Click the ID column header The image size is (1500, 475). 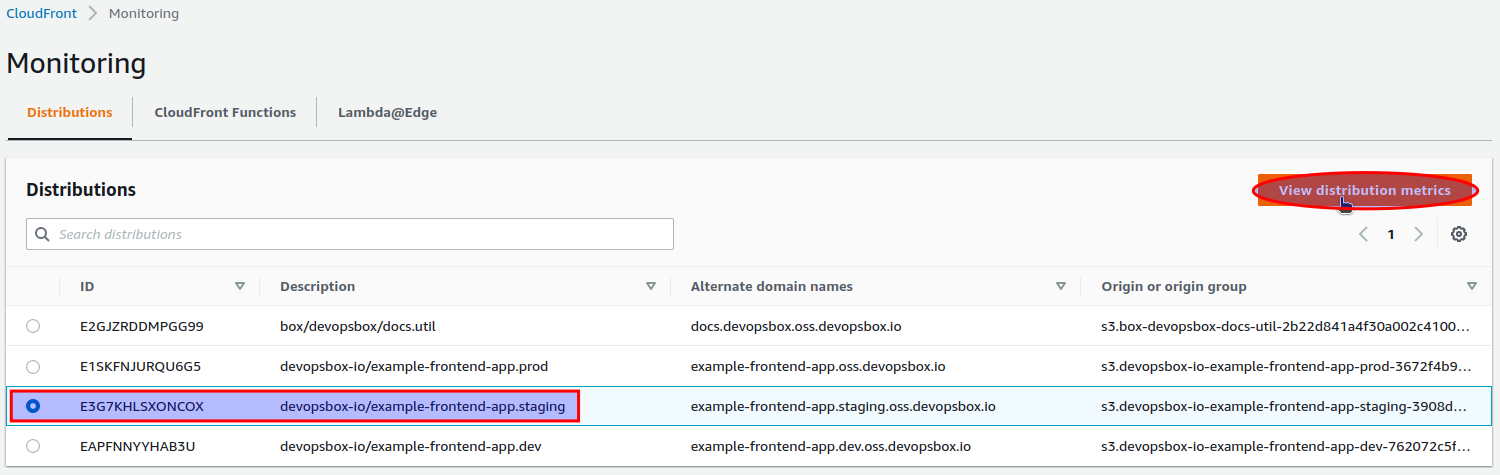pos(87,286)
